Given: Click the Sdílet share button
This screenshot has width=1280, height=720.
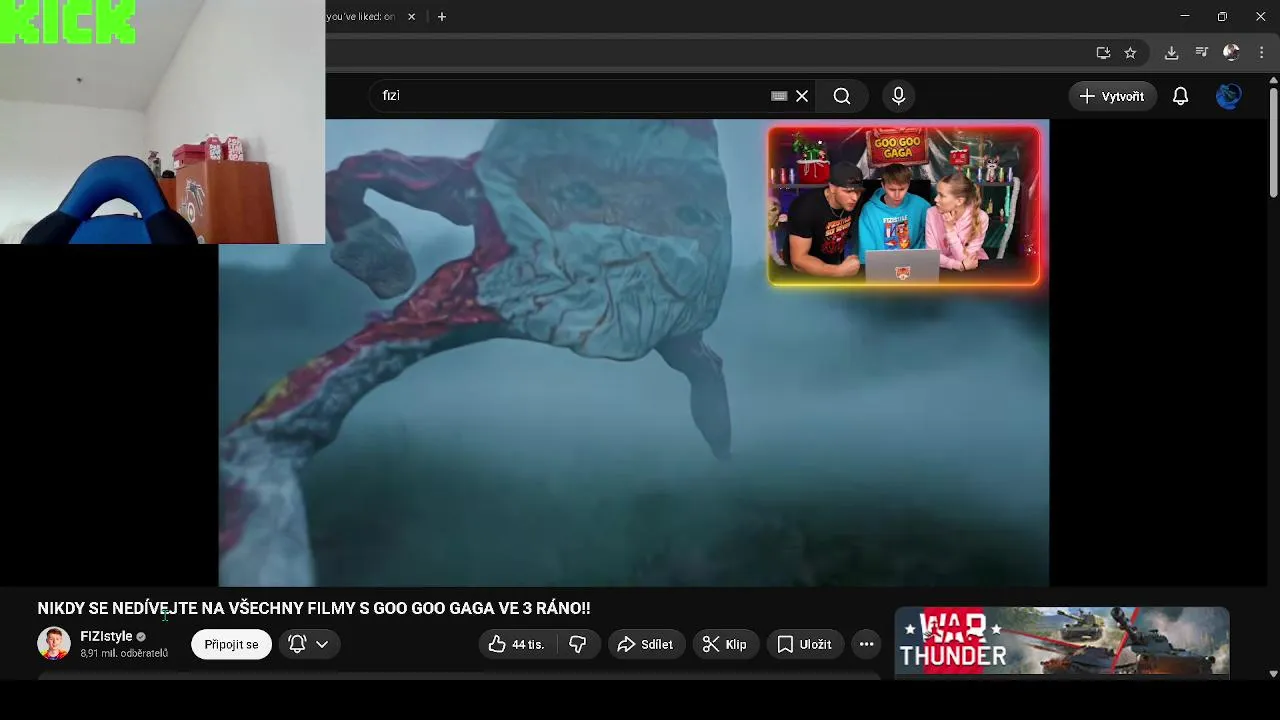Looking at the screenshot, I should 645,644.
